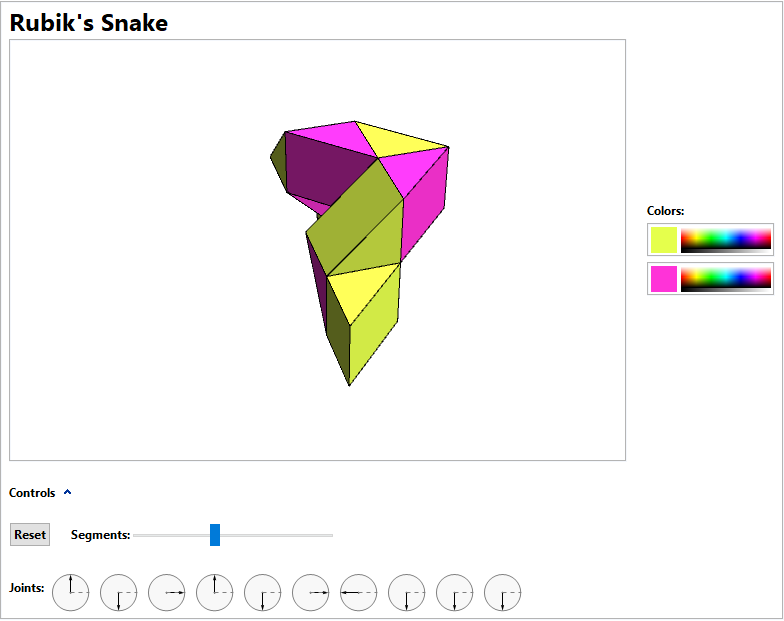Click the eighth joint dial
Screen dimensions: 784x621
coord(407,593)
